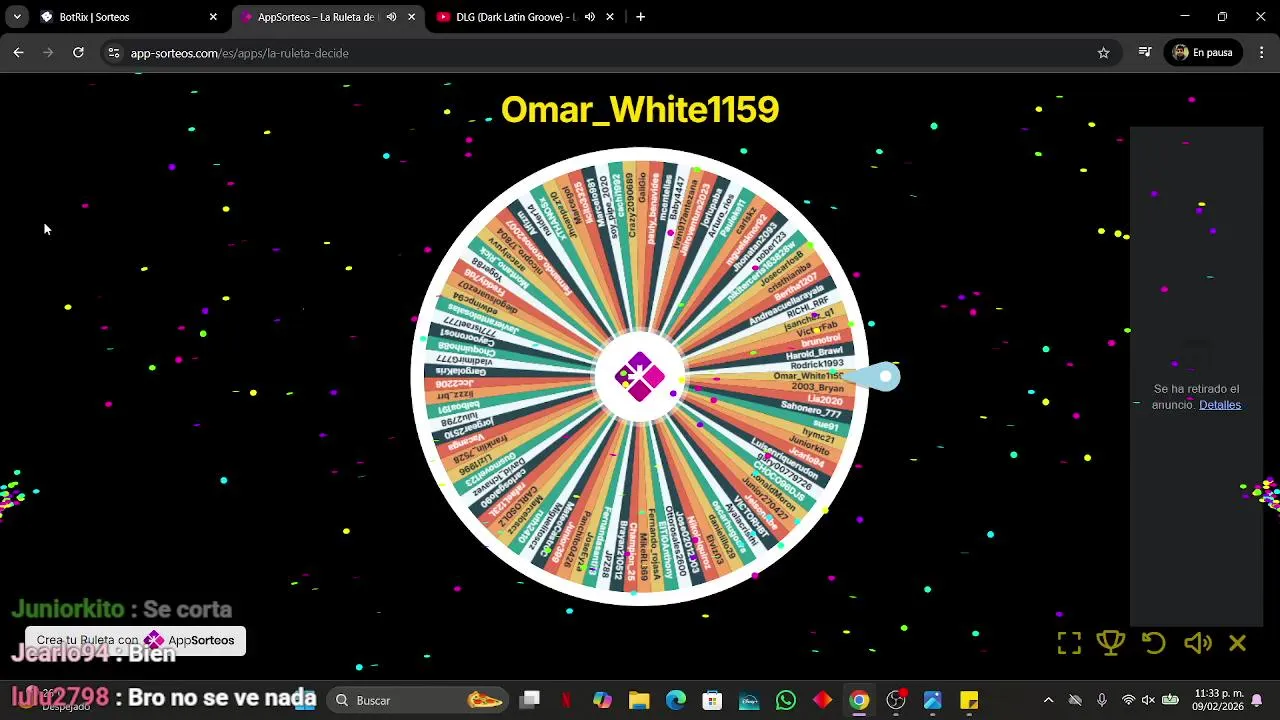Mute the roulette sound effects
Viewport: 1280px width, 720px height.
[x=1197, y=643]
